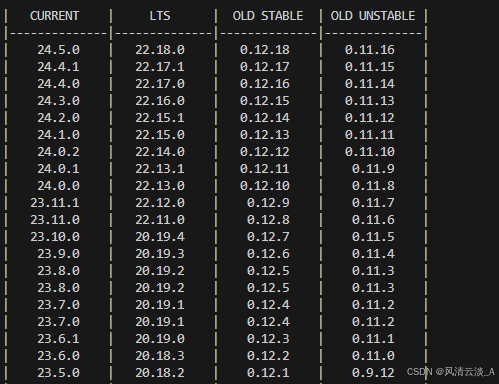Screen dimensions: 499x384
Task: Select version 24.4.1
Action: (58, 67)
